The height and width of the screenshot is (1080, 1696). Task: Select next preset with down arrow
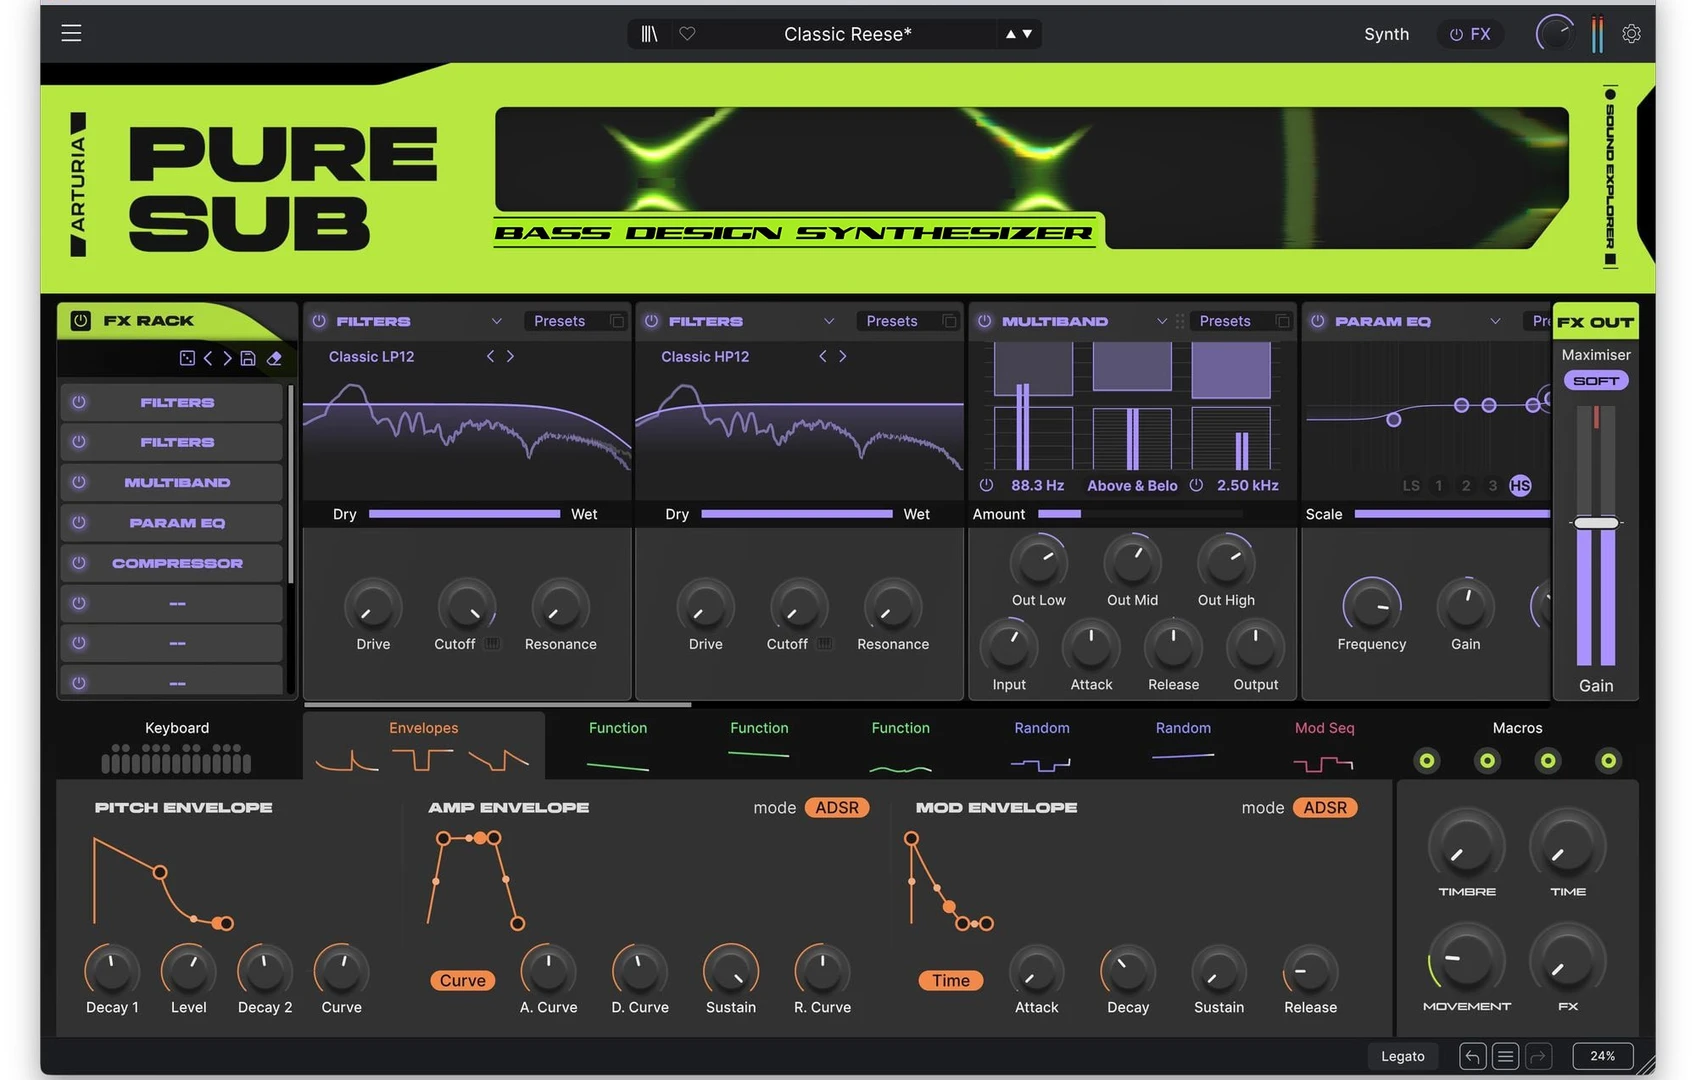click(x=1027, y=34)
